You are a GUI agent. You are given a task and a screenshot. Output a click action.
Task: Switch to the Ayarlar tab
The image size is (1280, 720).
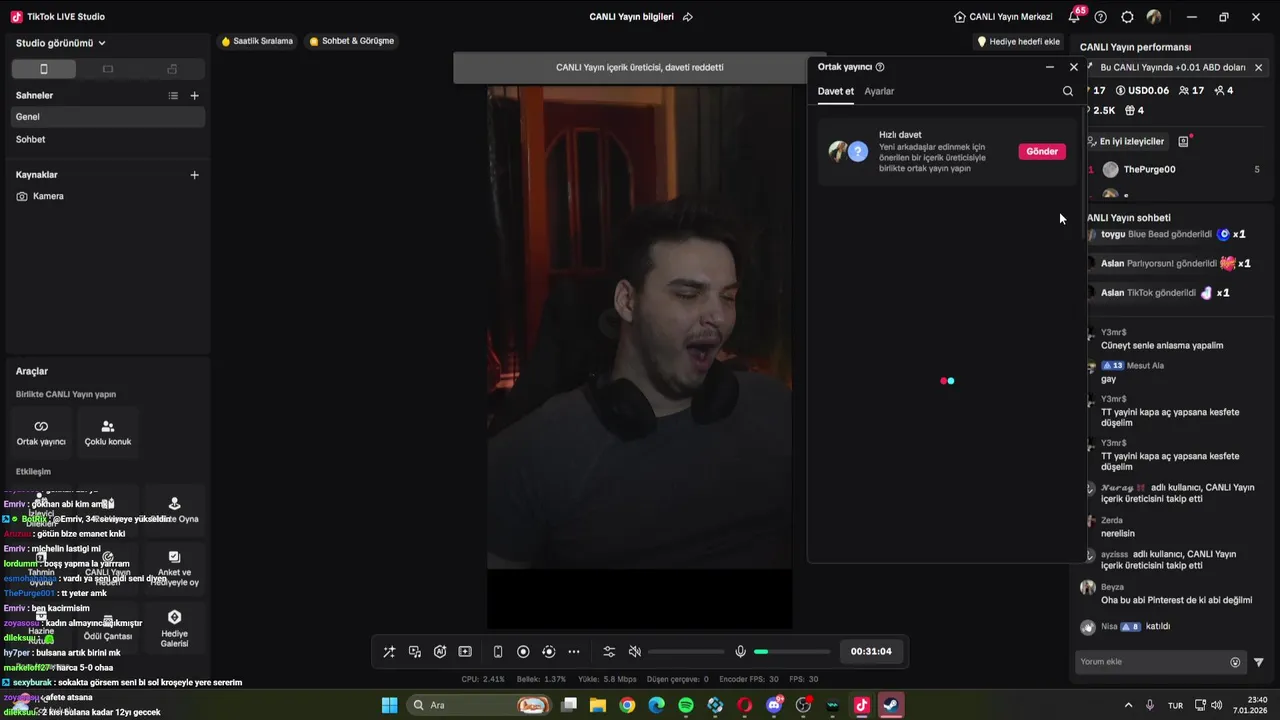879,91
